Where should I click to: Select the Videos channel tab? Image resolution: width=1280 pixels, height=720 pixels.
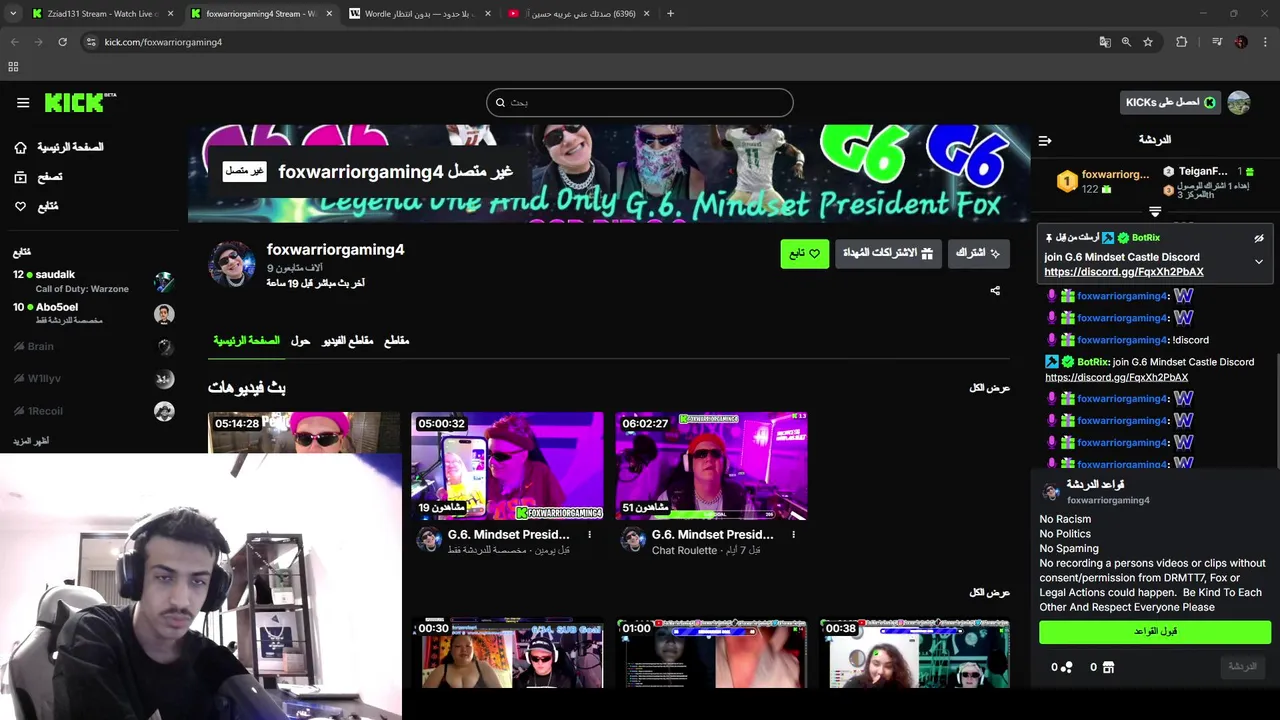[347, 341]
